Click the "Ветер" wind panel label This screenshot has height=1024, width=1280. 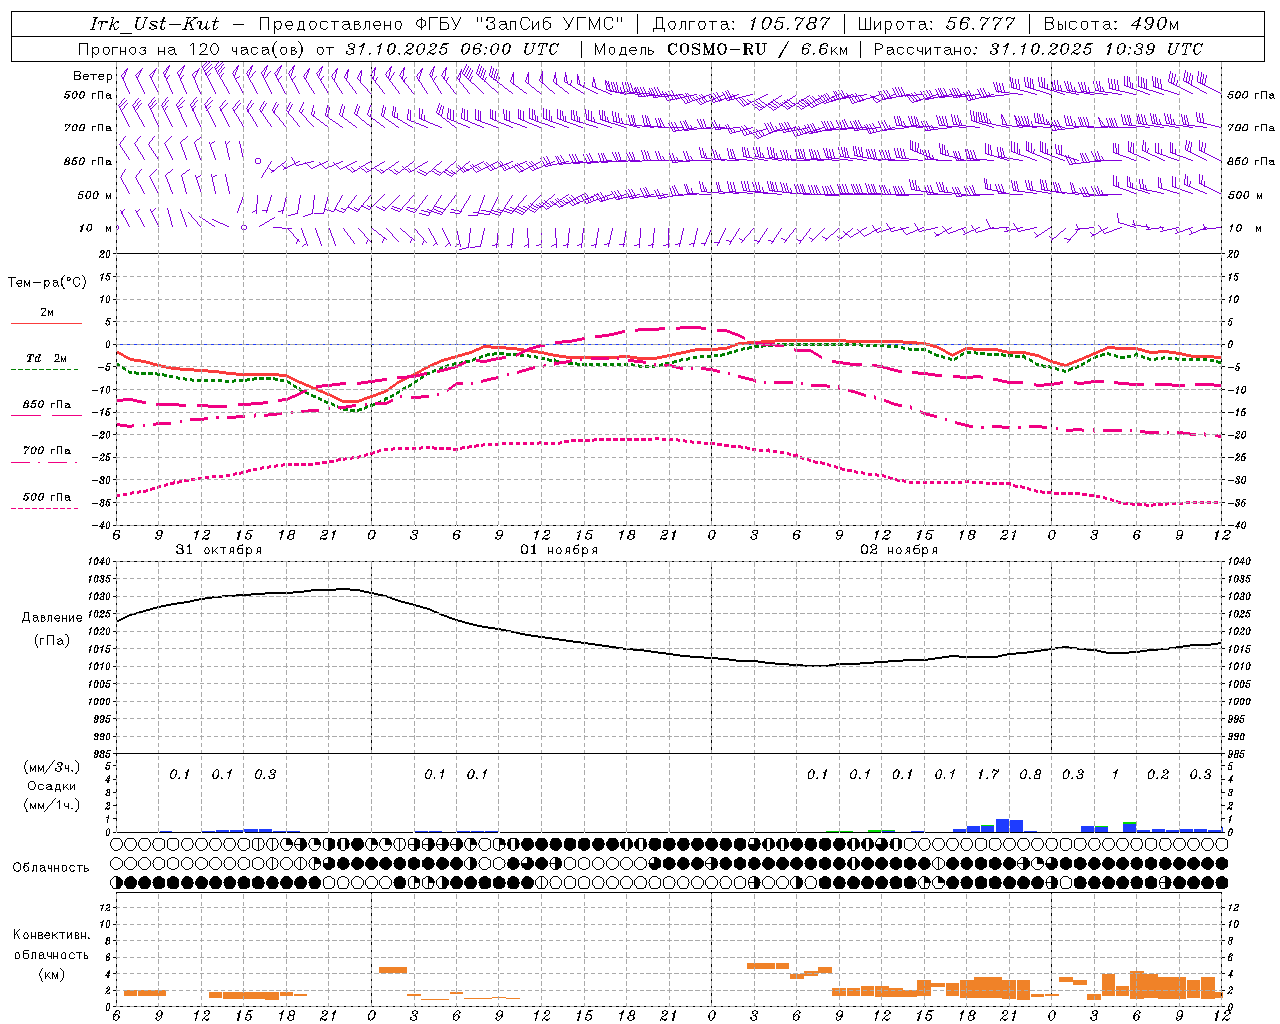click(x=92, y=76)
